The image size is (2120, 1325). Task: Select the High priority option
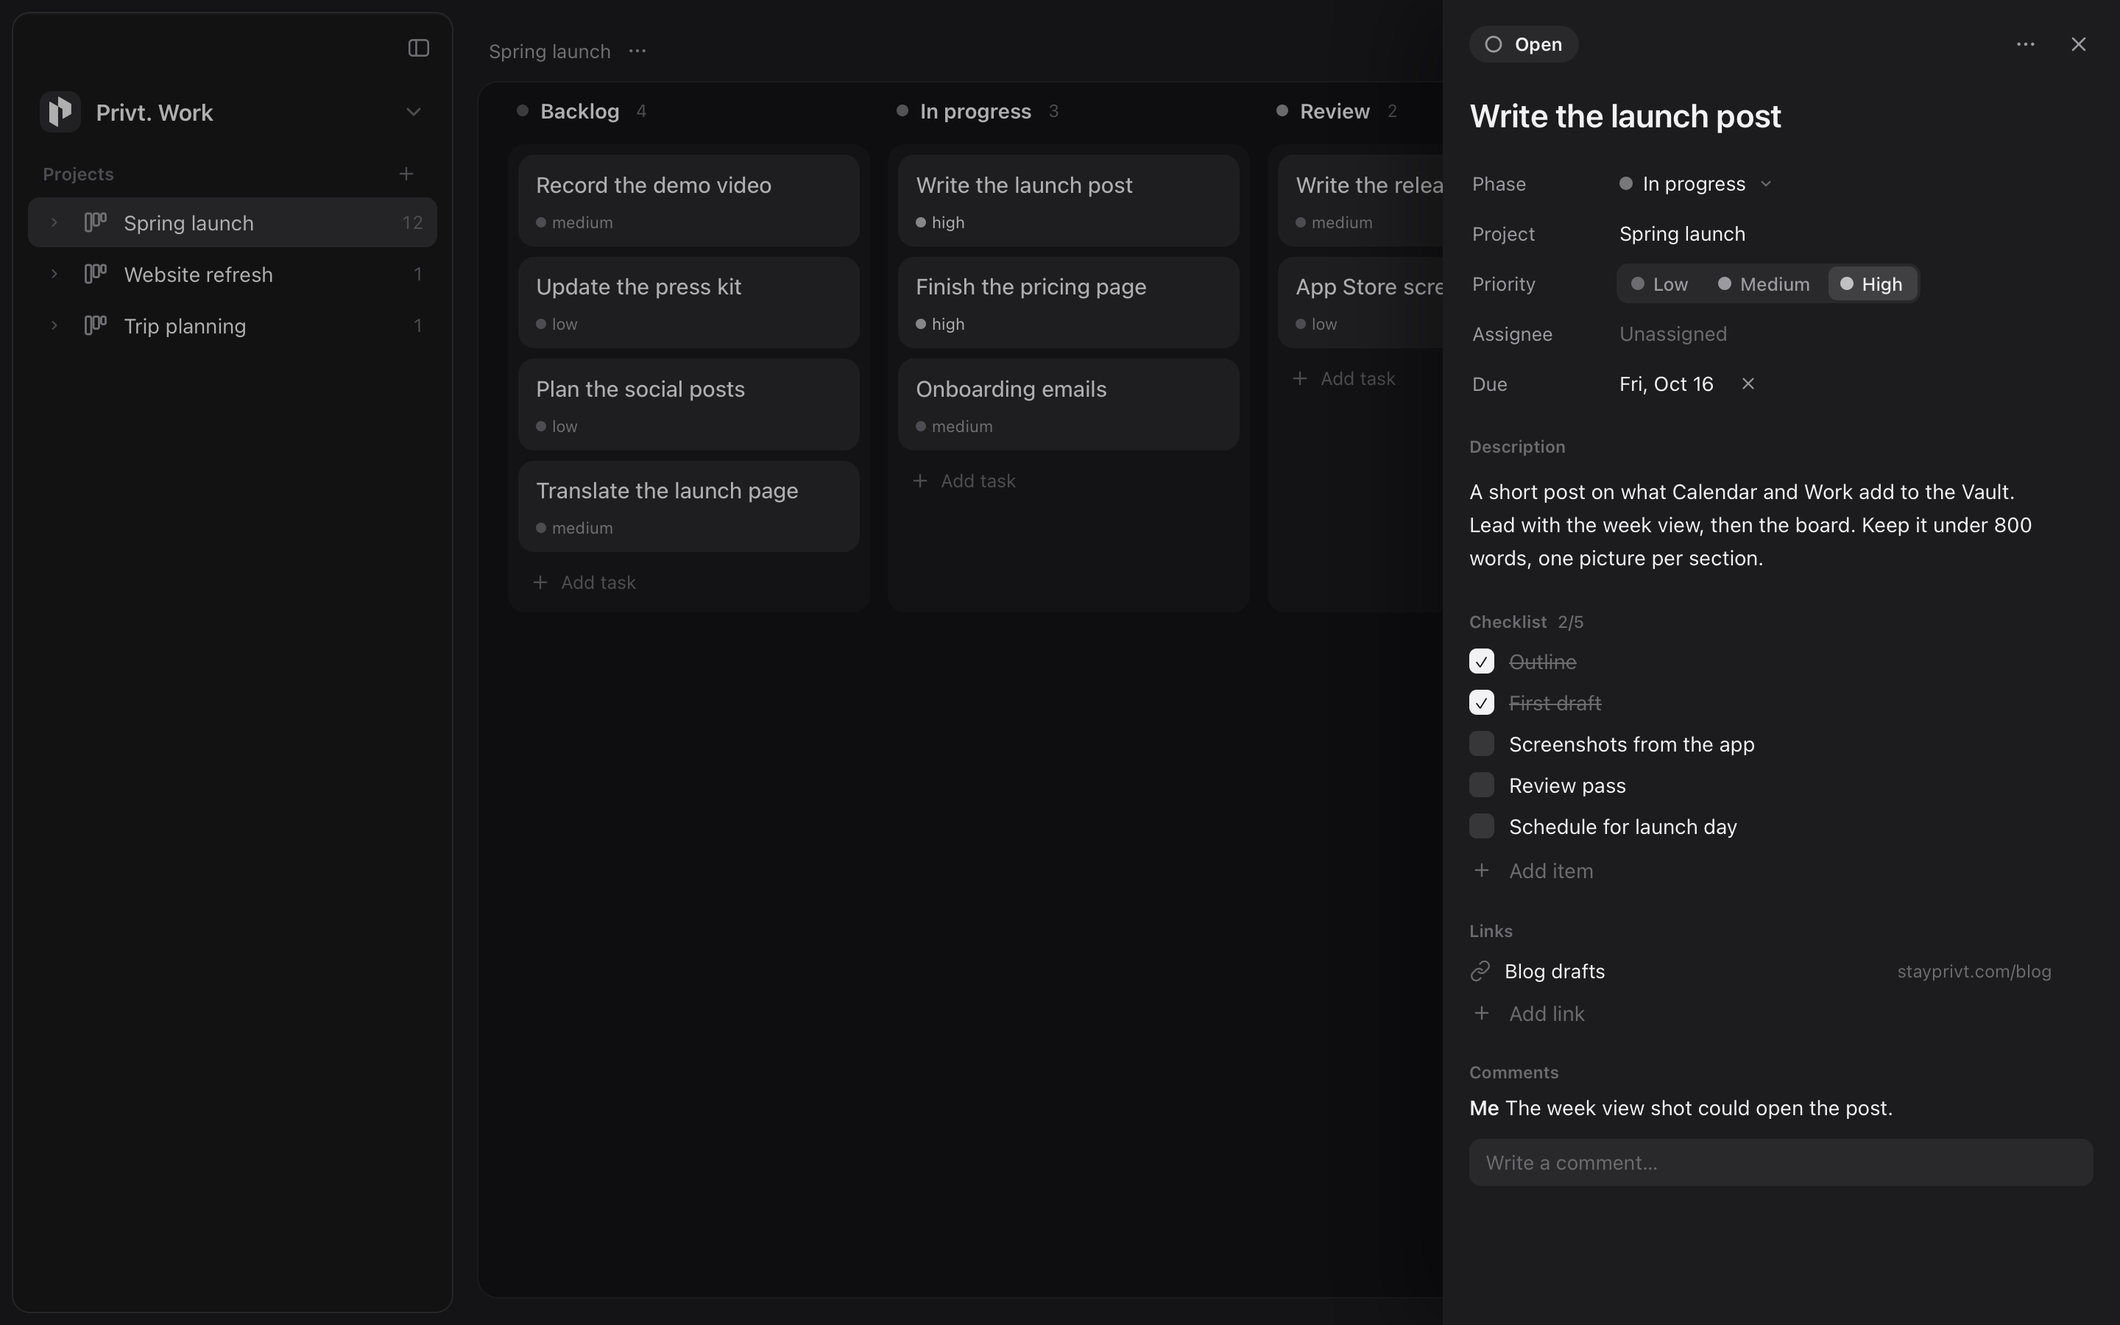[1872, 284]
